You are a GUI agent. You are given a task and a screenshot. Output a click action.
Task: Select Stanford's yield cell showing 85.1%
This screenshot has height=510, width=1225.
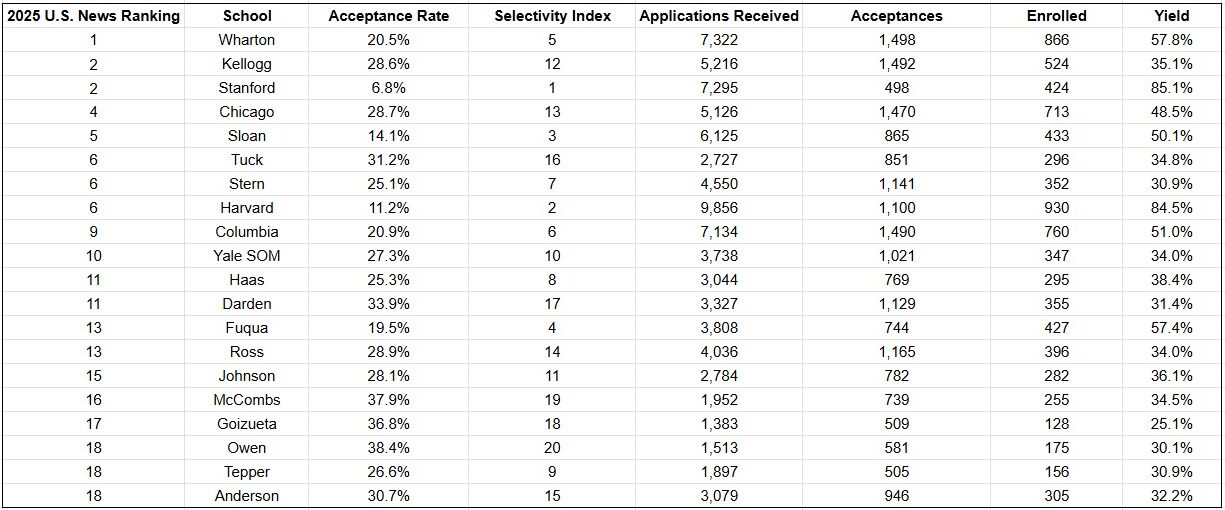click(x=1171, y=88)
